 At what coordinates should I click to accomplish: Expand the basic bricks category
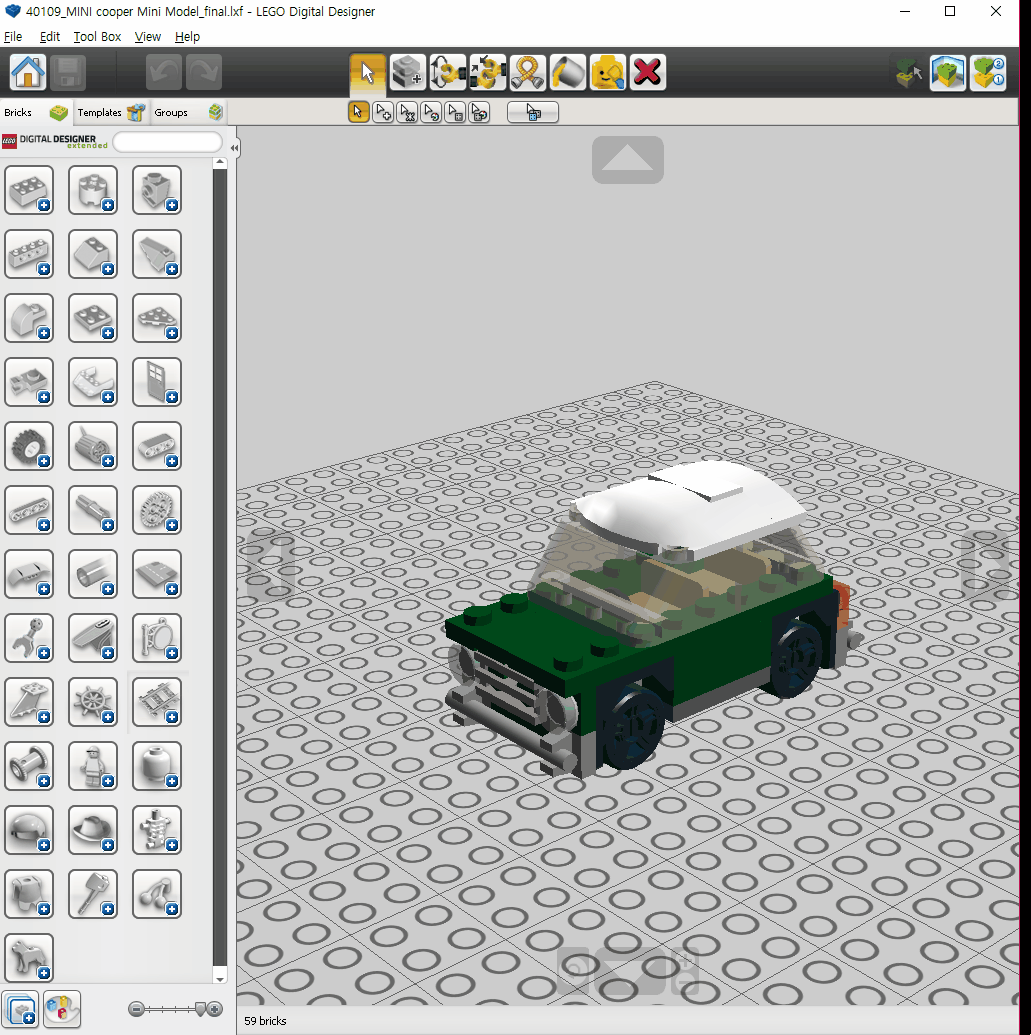pos(29,190)
